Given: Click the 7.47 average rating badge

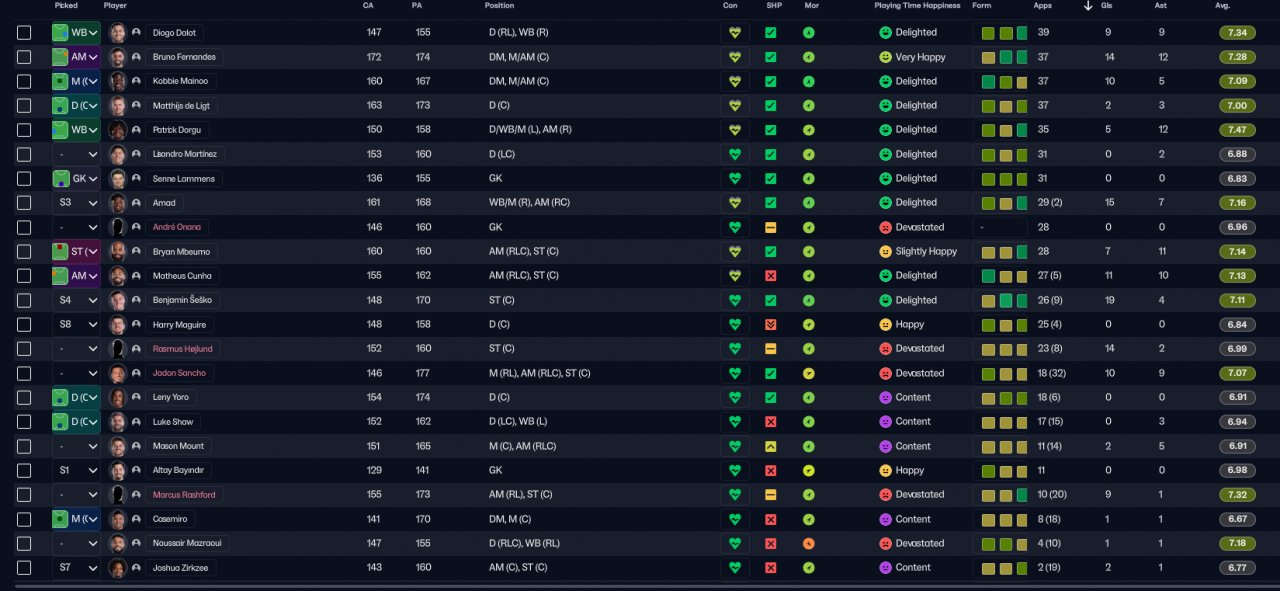Looking at the screenshot, I should [1237, 130].
